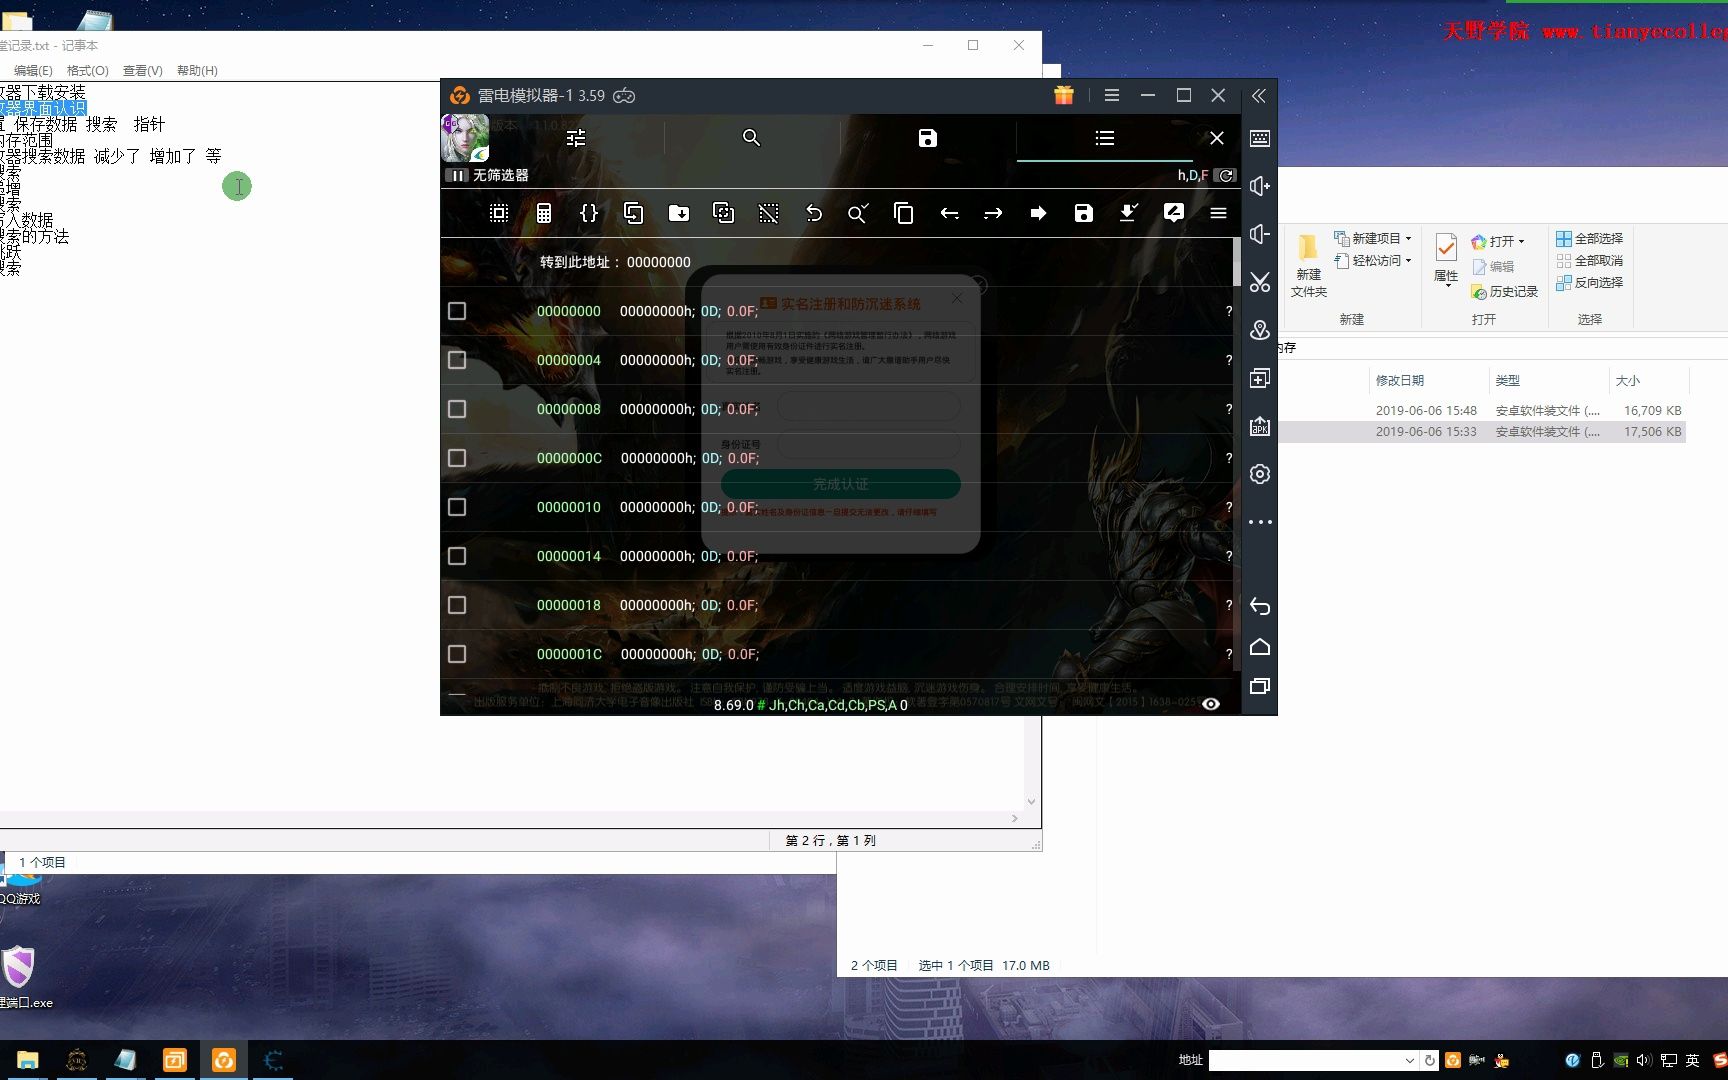Viewport: 1728px width, 1080px height.
Task: Open the calculator tool icon
Action: tap(544, 213)
